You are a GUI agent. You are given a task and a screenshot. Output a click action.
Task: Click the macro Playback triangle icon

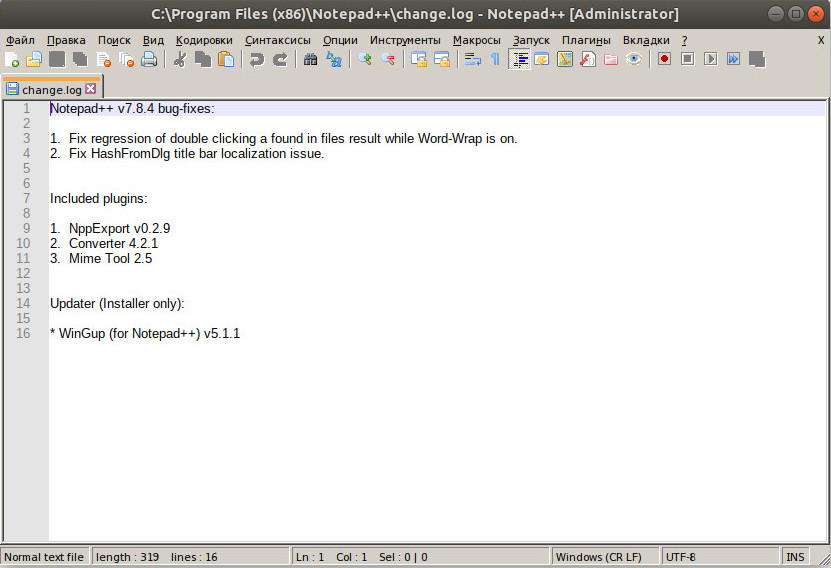[711, 59]
